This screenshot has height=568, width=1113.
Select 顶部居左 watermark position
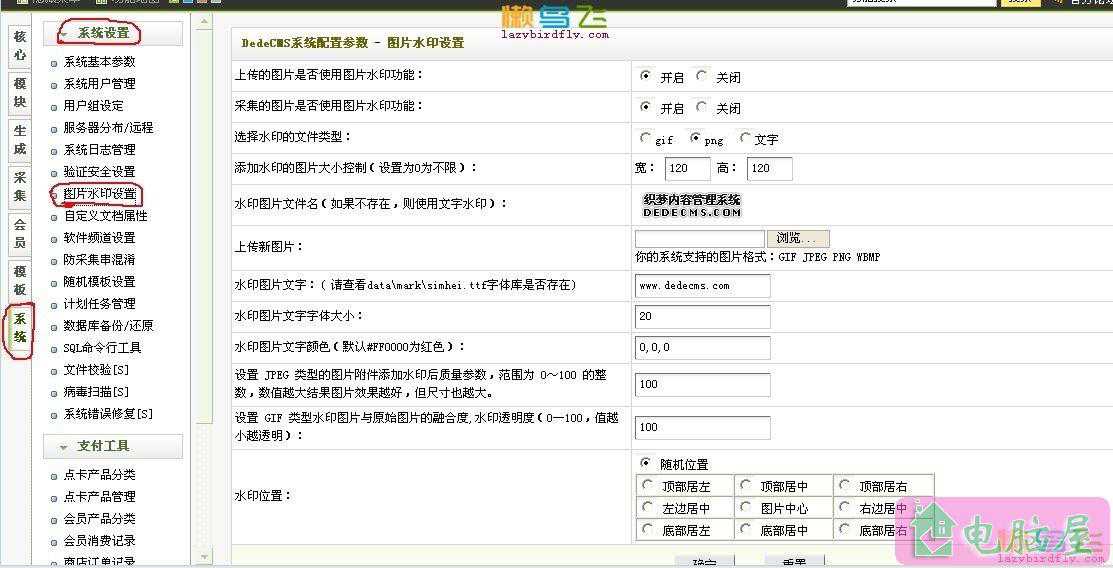pos(647,486)
